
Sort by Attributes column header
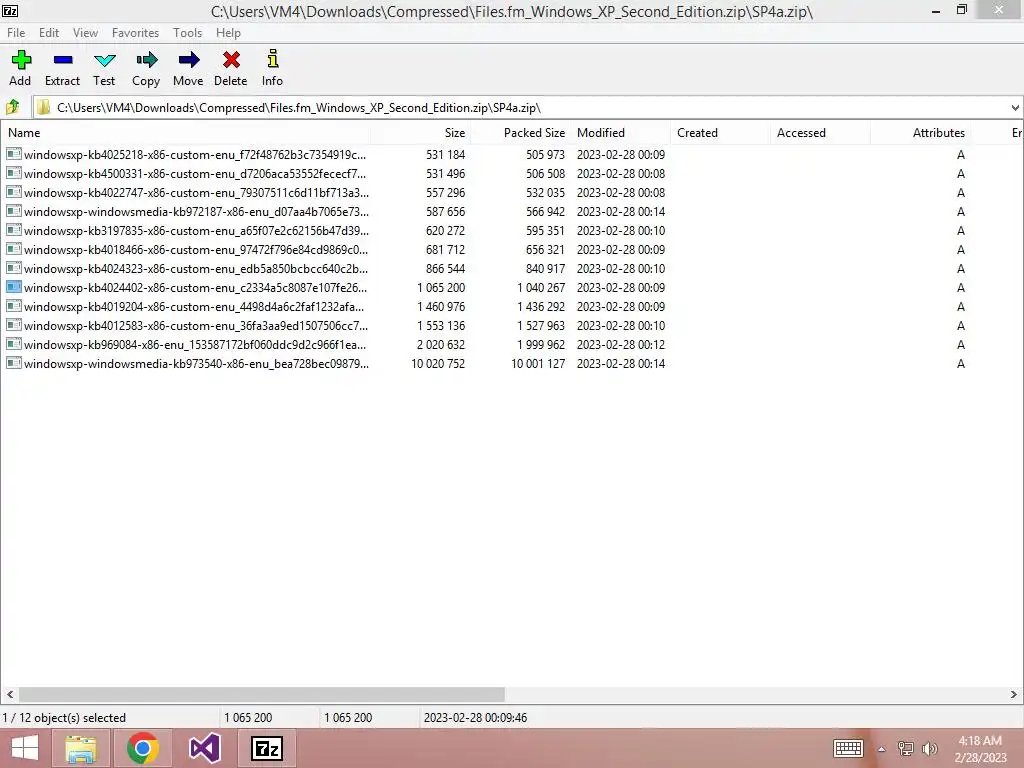[x=920, y=133]
